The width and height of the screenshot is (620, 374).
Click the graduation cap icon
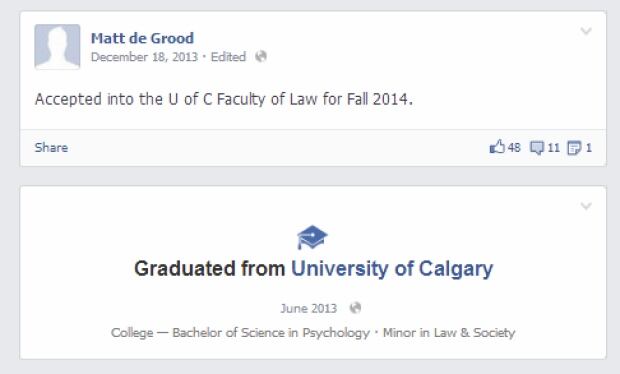312,237
